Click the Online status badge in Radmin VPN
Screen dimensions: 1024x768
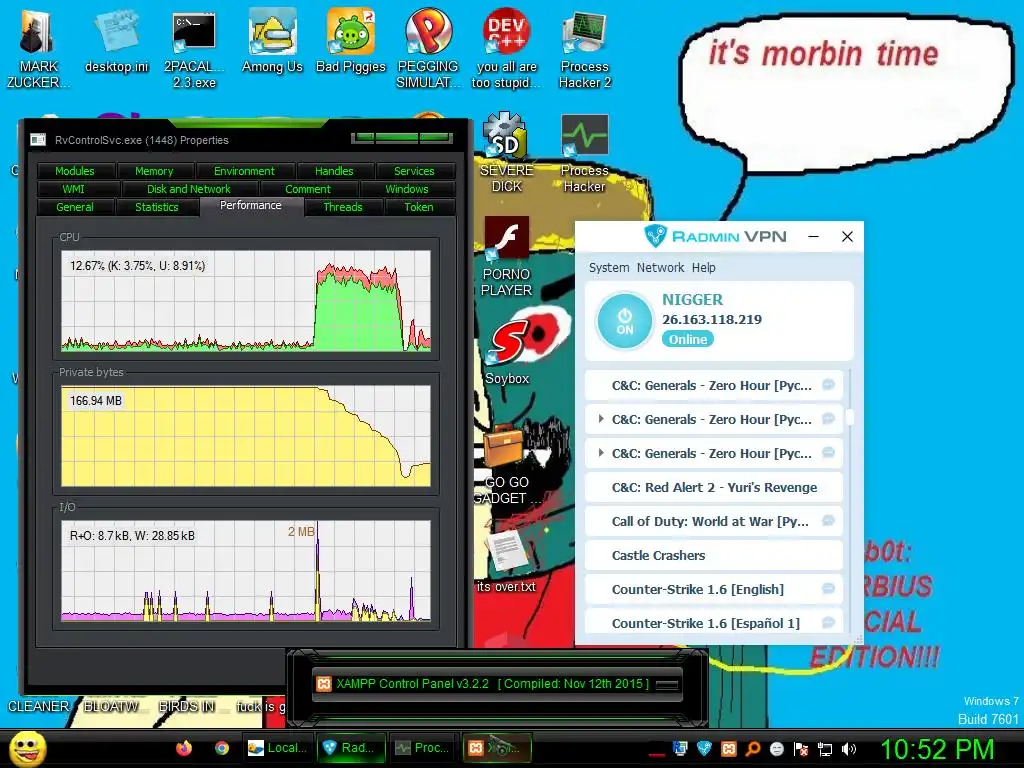click(688, 340)
